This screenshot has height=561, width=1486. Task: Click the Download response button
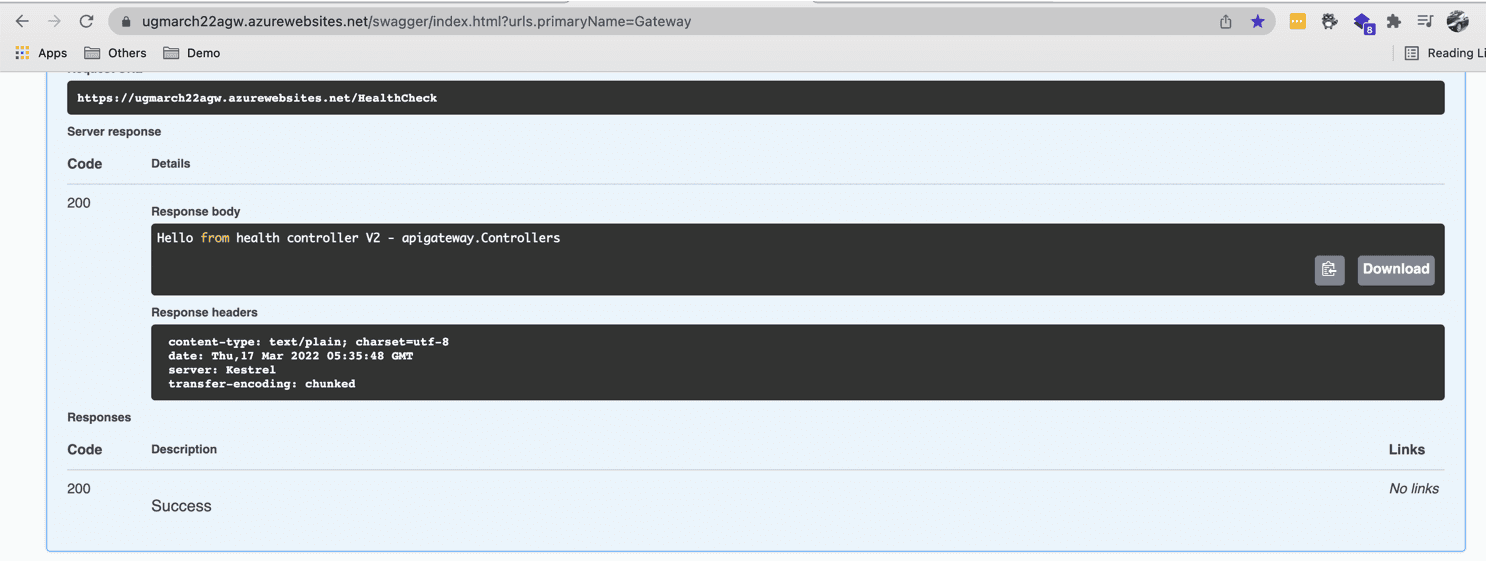pyautogui.click(x=1395, y=269)
